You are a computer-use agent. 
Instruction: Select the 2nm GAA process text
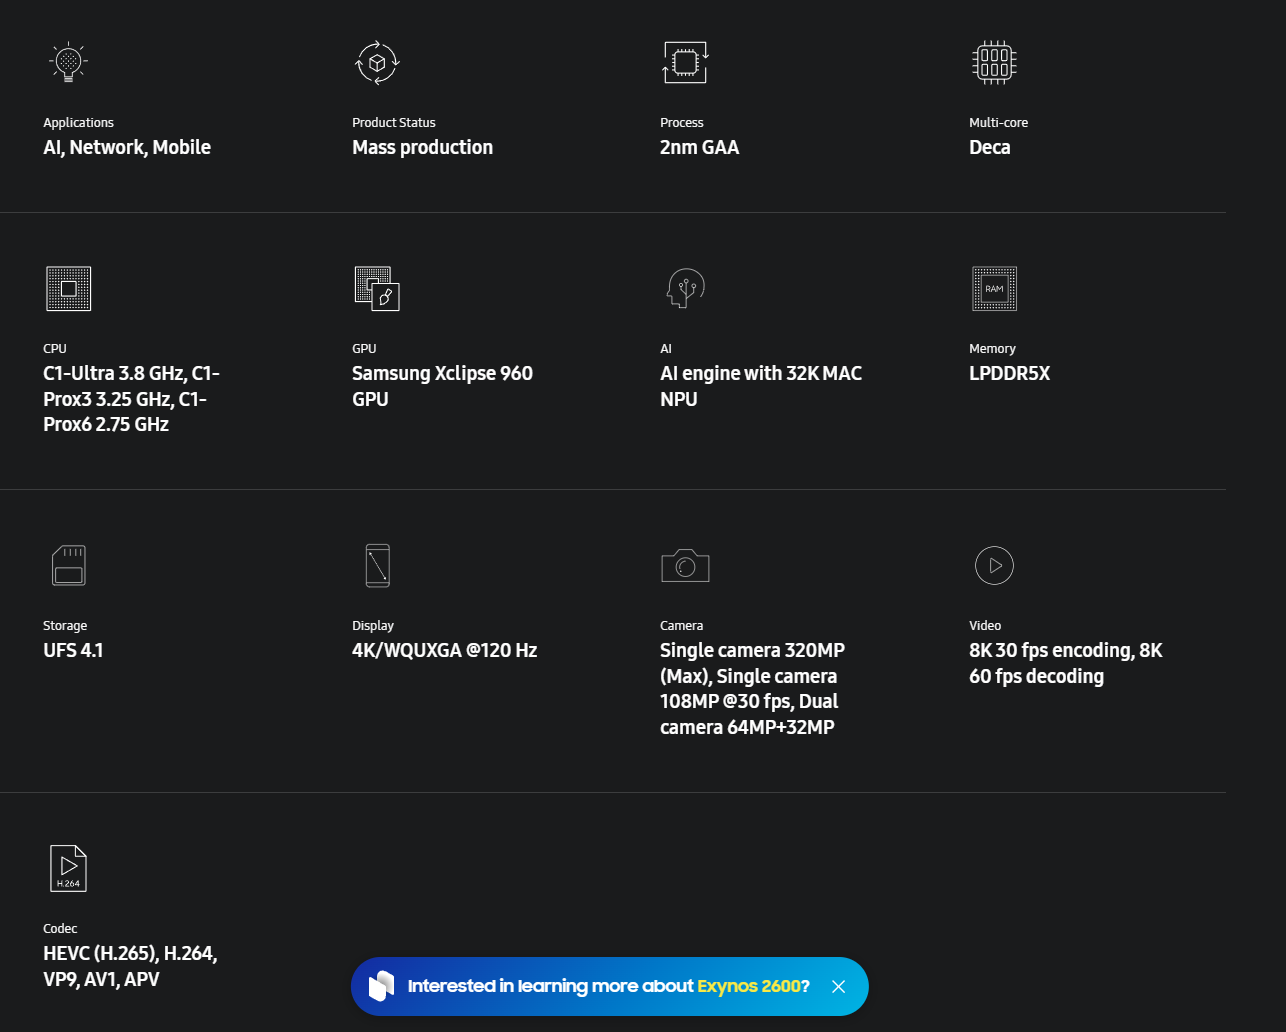(699, 148)
